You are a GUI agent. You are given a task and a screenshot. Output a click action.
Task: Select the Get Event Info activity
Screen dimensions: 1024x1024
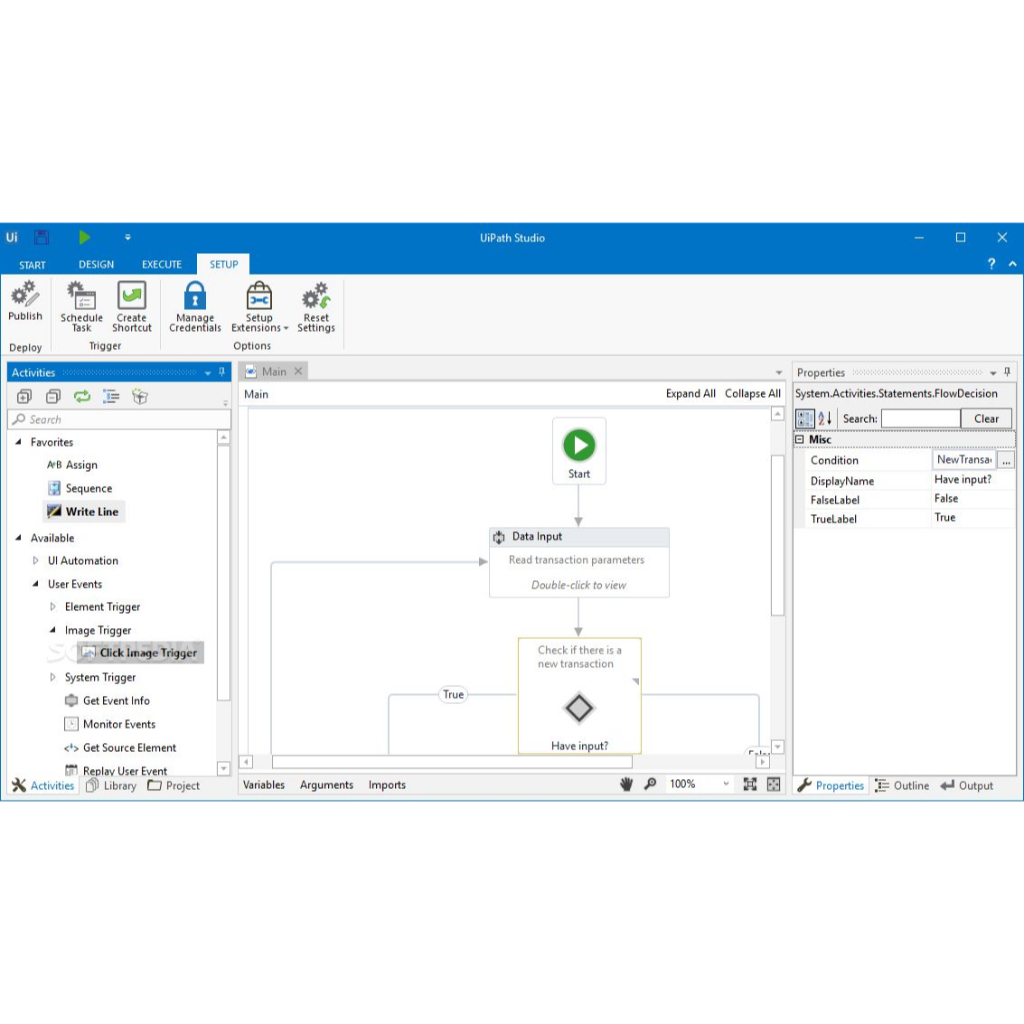click(108, 701)
